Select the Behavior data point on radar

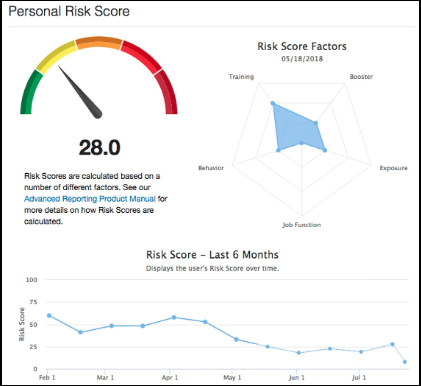278,150
